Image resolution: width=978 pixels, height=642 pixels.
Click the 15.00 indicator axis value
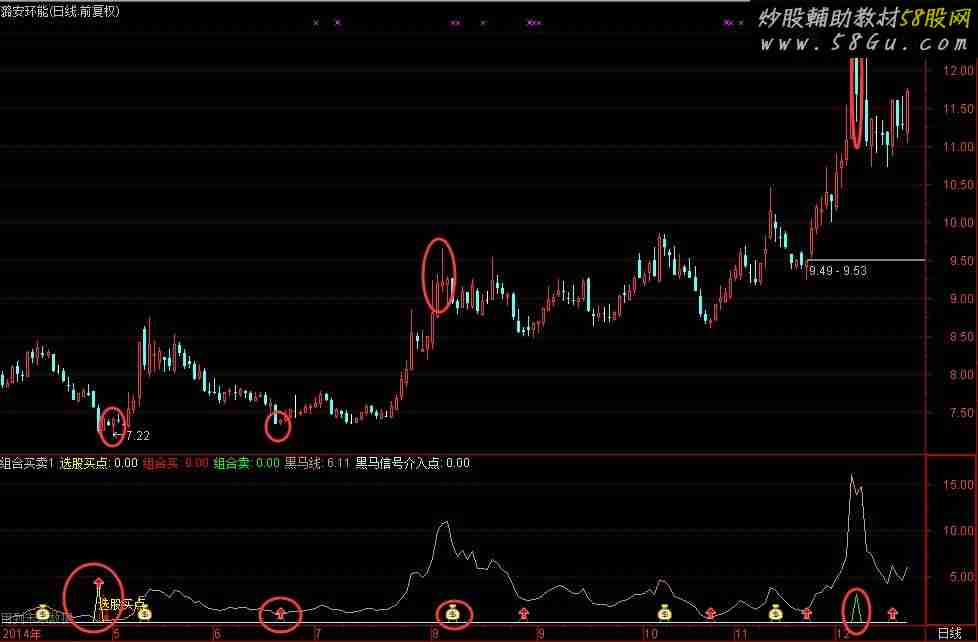tap(958, 485)
